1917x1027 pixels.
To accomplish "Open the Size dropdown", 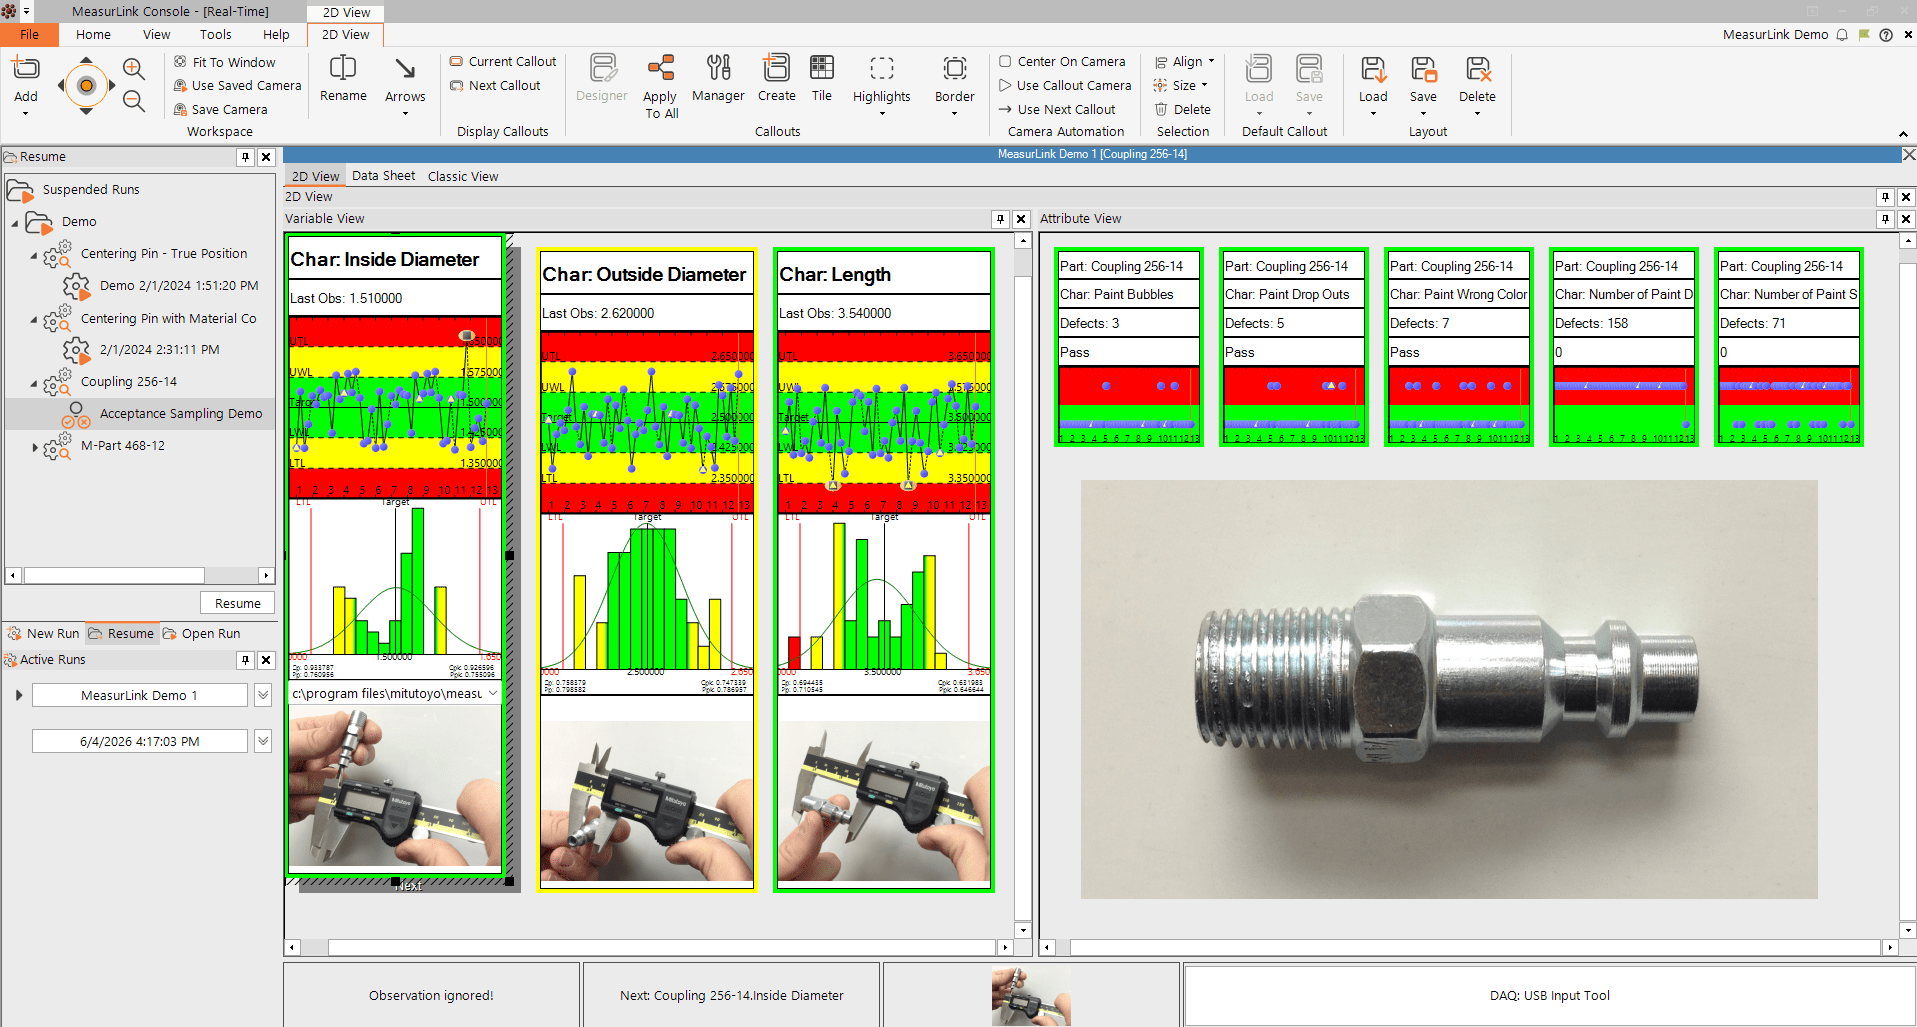I will click(1181, 86).
